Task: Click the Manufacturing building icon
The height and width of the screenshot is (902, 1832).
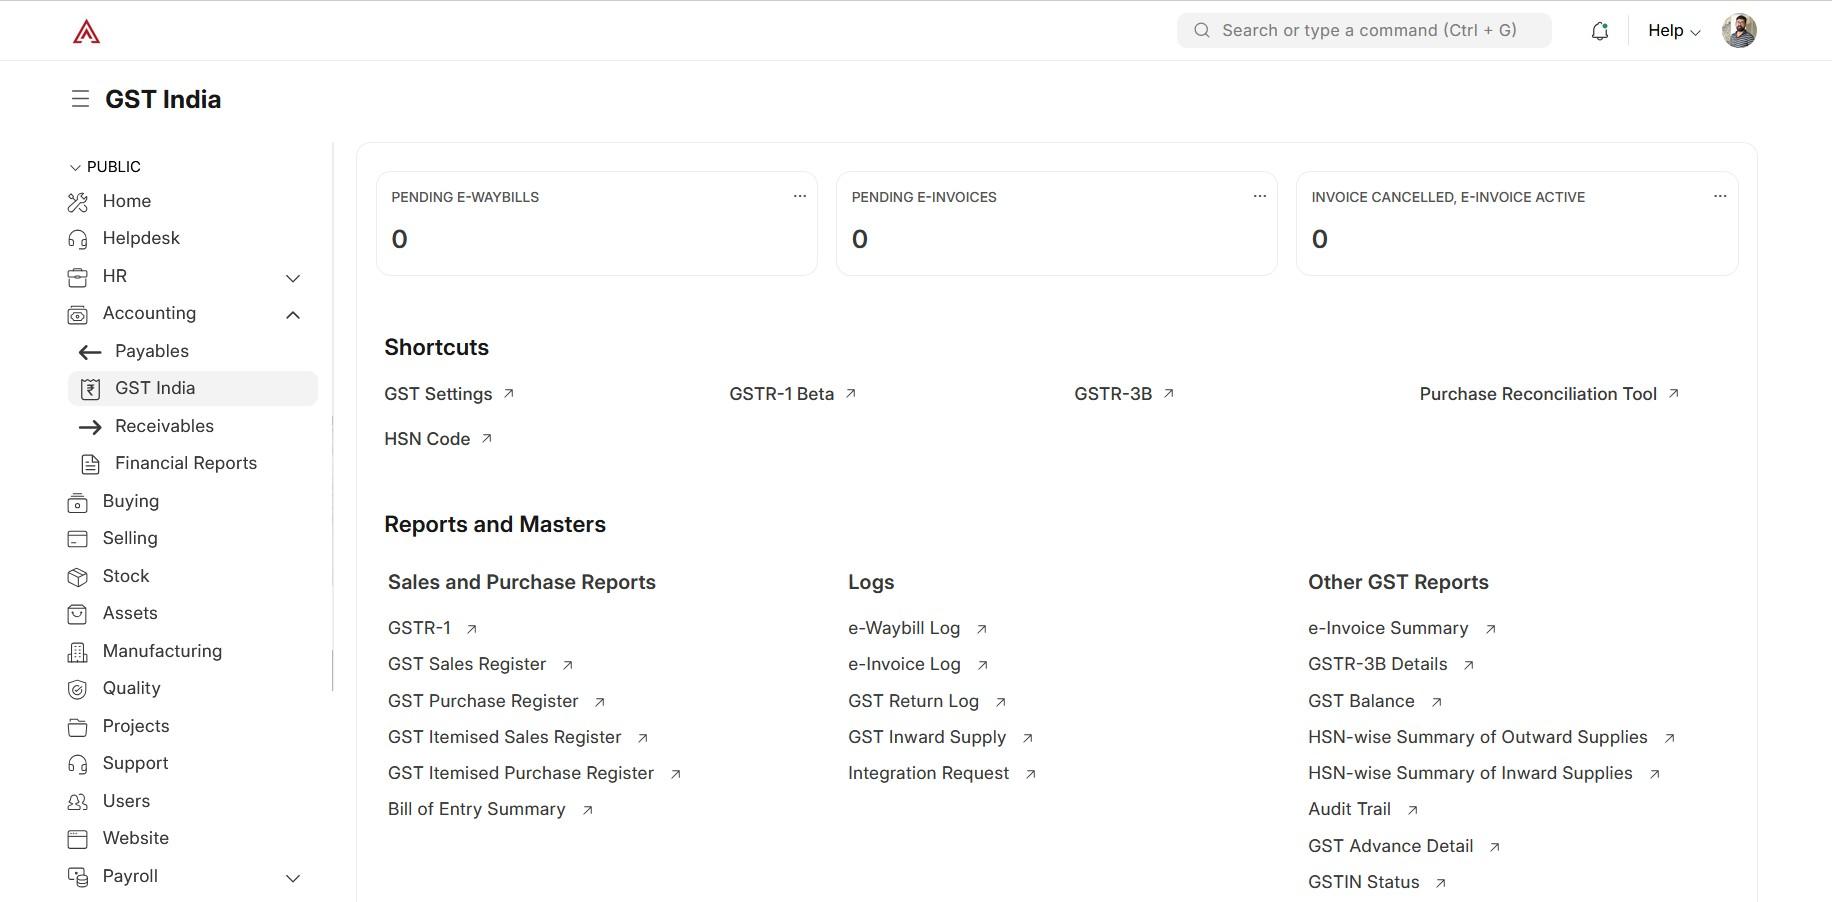Action: point(78,652)
